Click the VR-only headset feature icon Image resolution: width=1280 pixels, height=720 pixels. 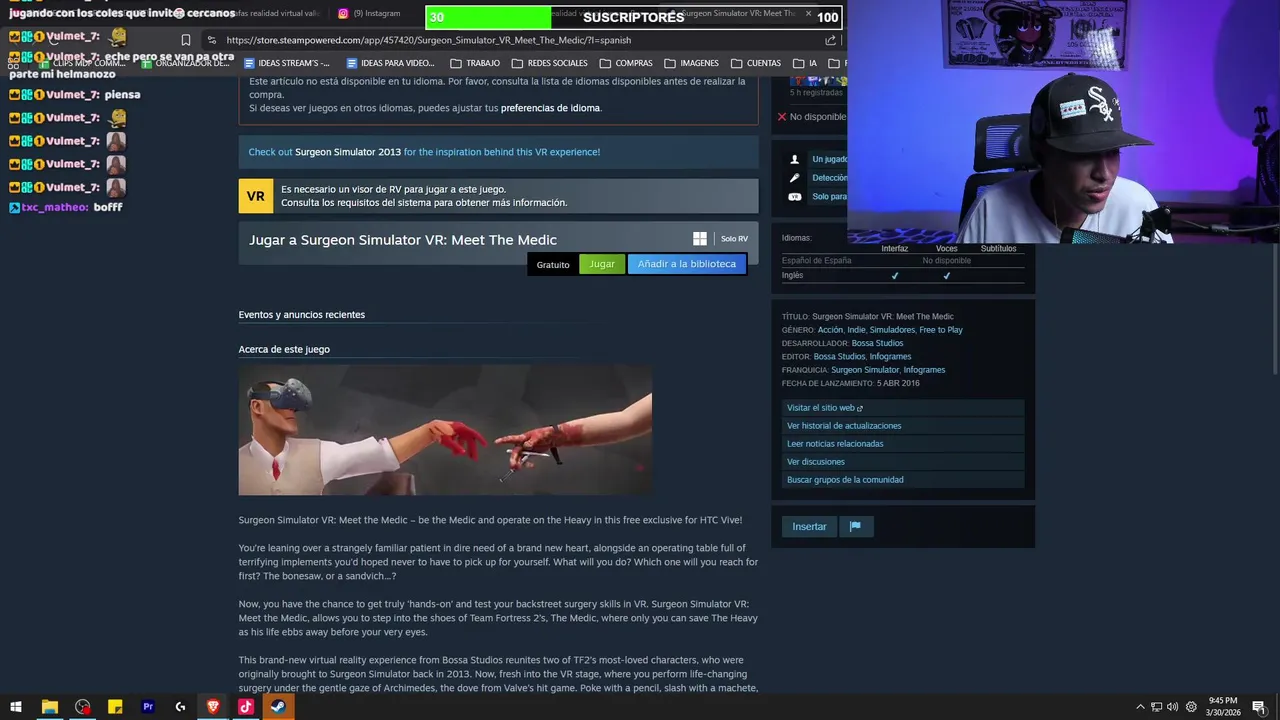795,197
